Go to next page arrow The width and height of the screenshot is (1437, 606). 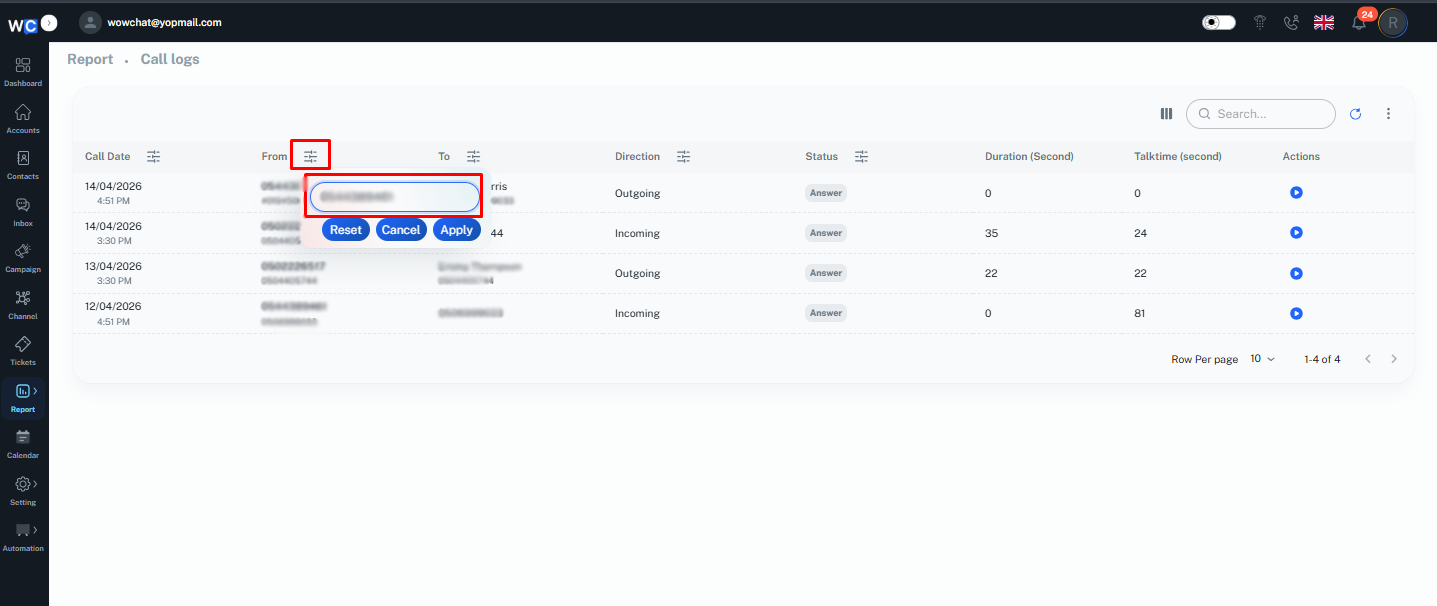tap(1394, 359)
